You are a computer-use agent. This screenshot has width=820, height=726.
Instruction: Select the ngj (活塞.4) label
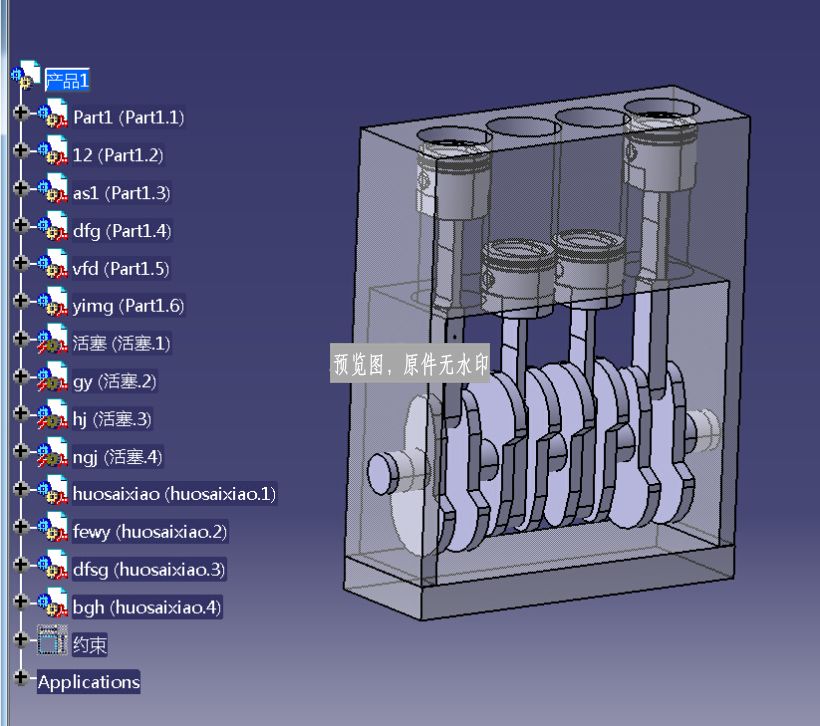pos(118,457)
